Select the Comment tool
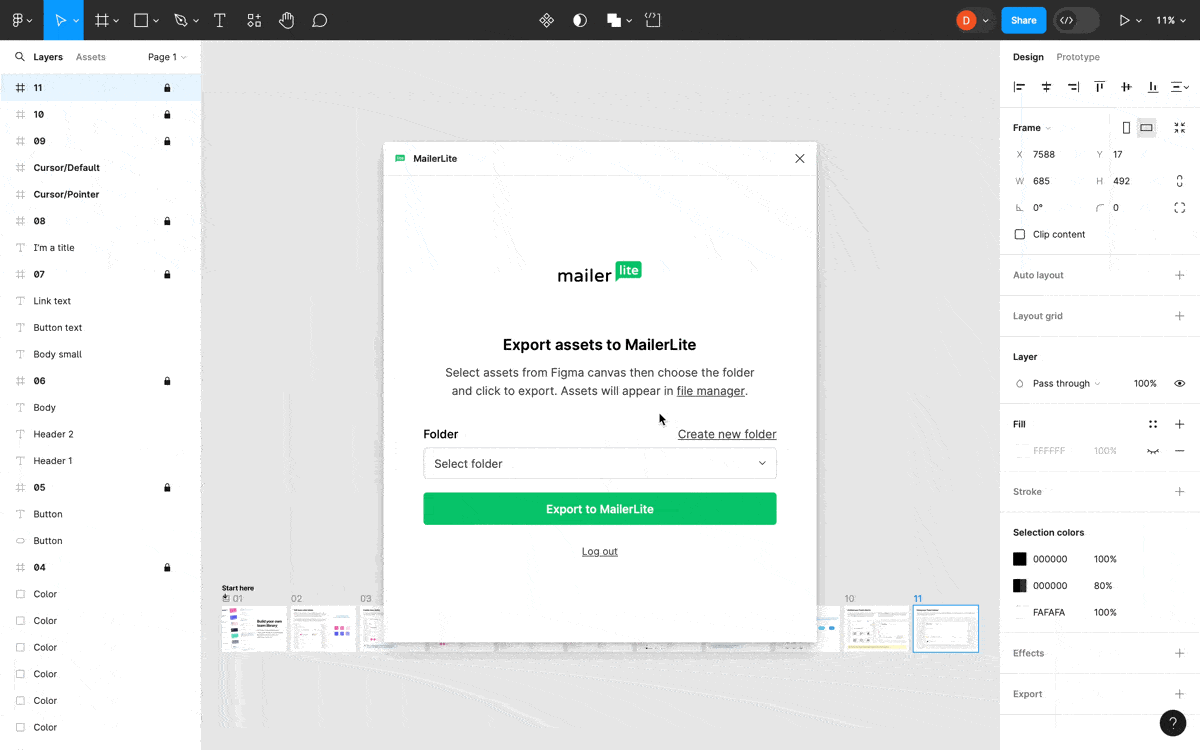This screenshot has height=750, width=1200. 320,20
